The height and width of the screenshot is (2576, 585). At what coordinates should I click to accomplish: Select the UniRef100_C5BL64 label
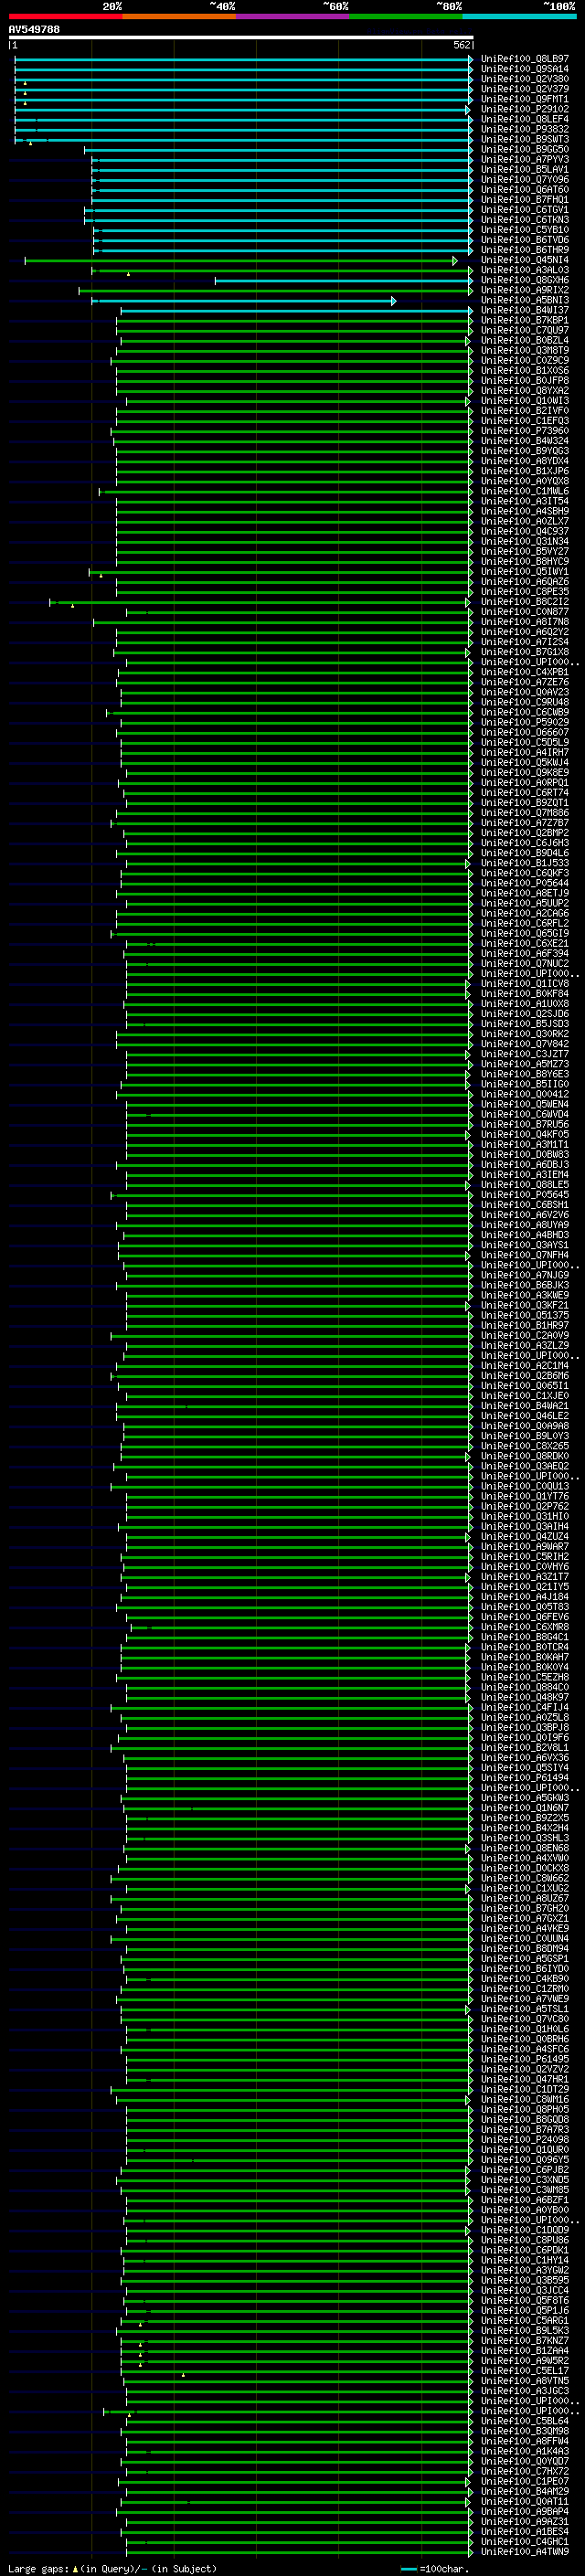(524, 2421)
